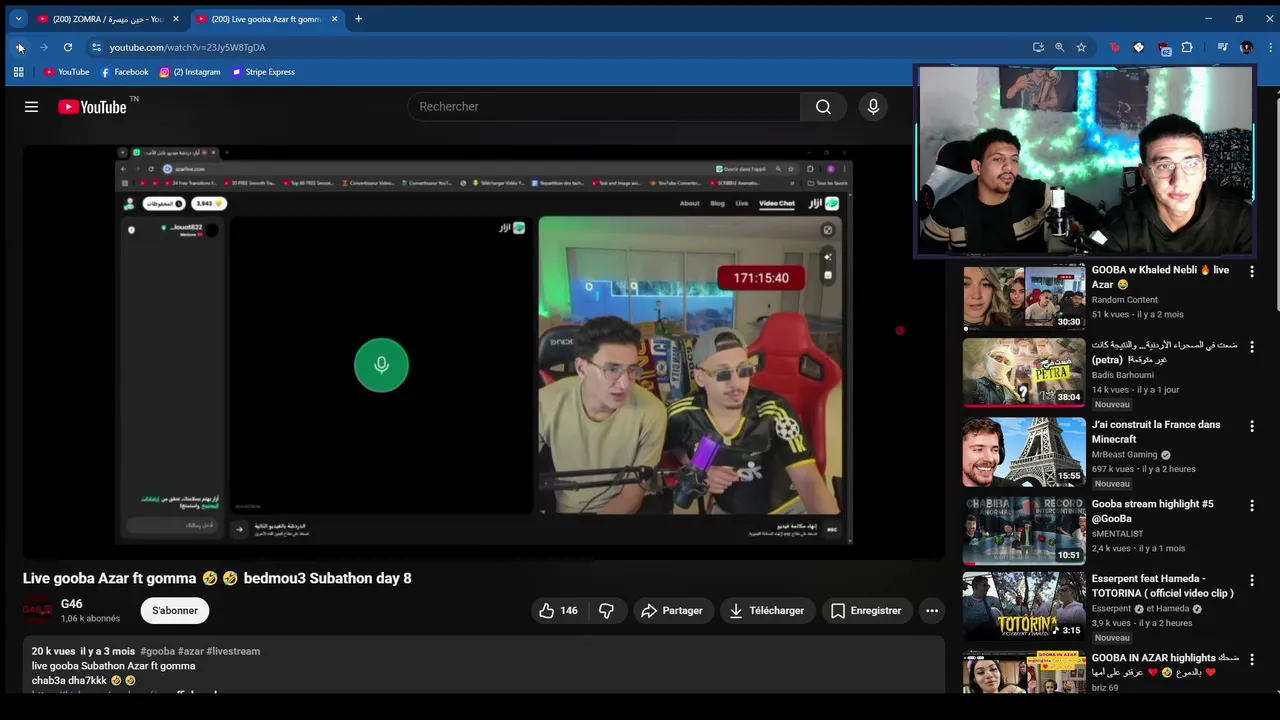Open options for the Petra video
This screenshot has width=1280, height=720.
click(x=1251, y=347)
